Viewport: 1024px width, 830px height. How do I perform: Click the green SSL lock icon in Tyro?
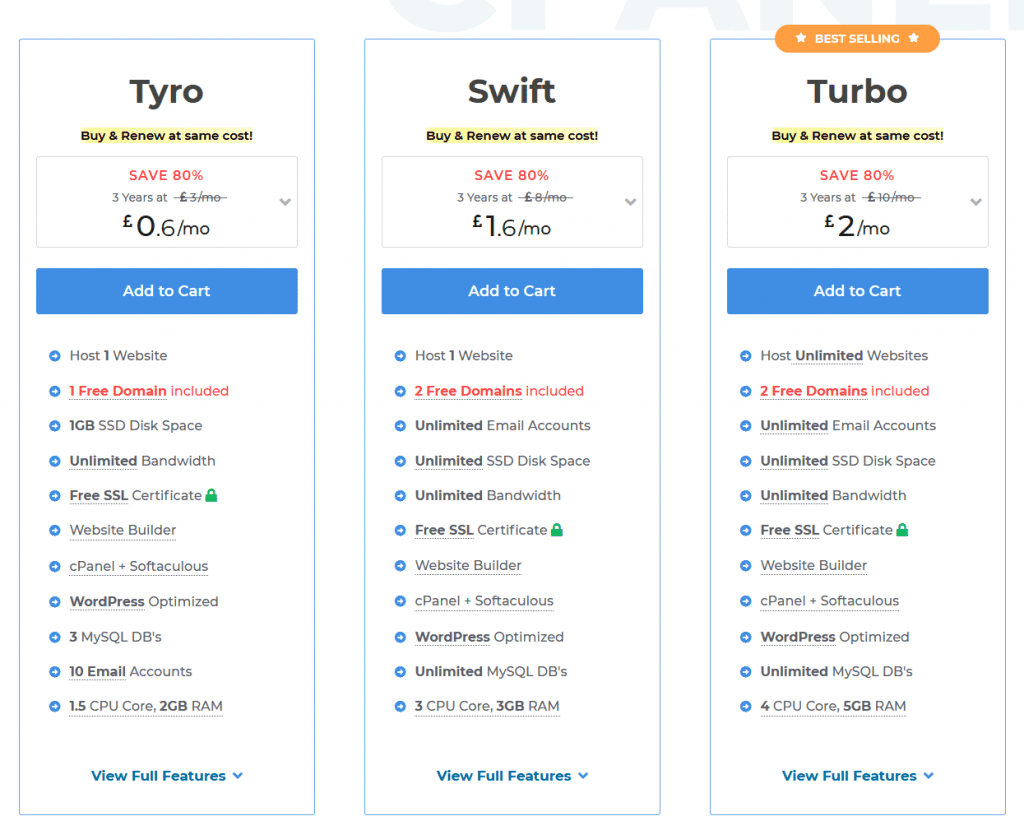(x=211, y=495)
